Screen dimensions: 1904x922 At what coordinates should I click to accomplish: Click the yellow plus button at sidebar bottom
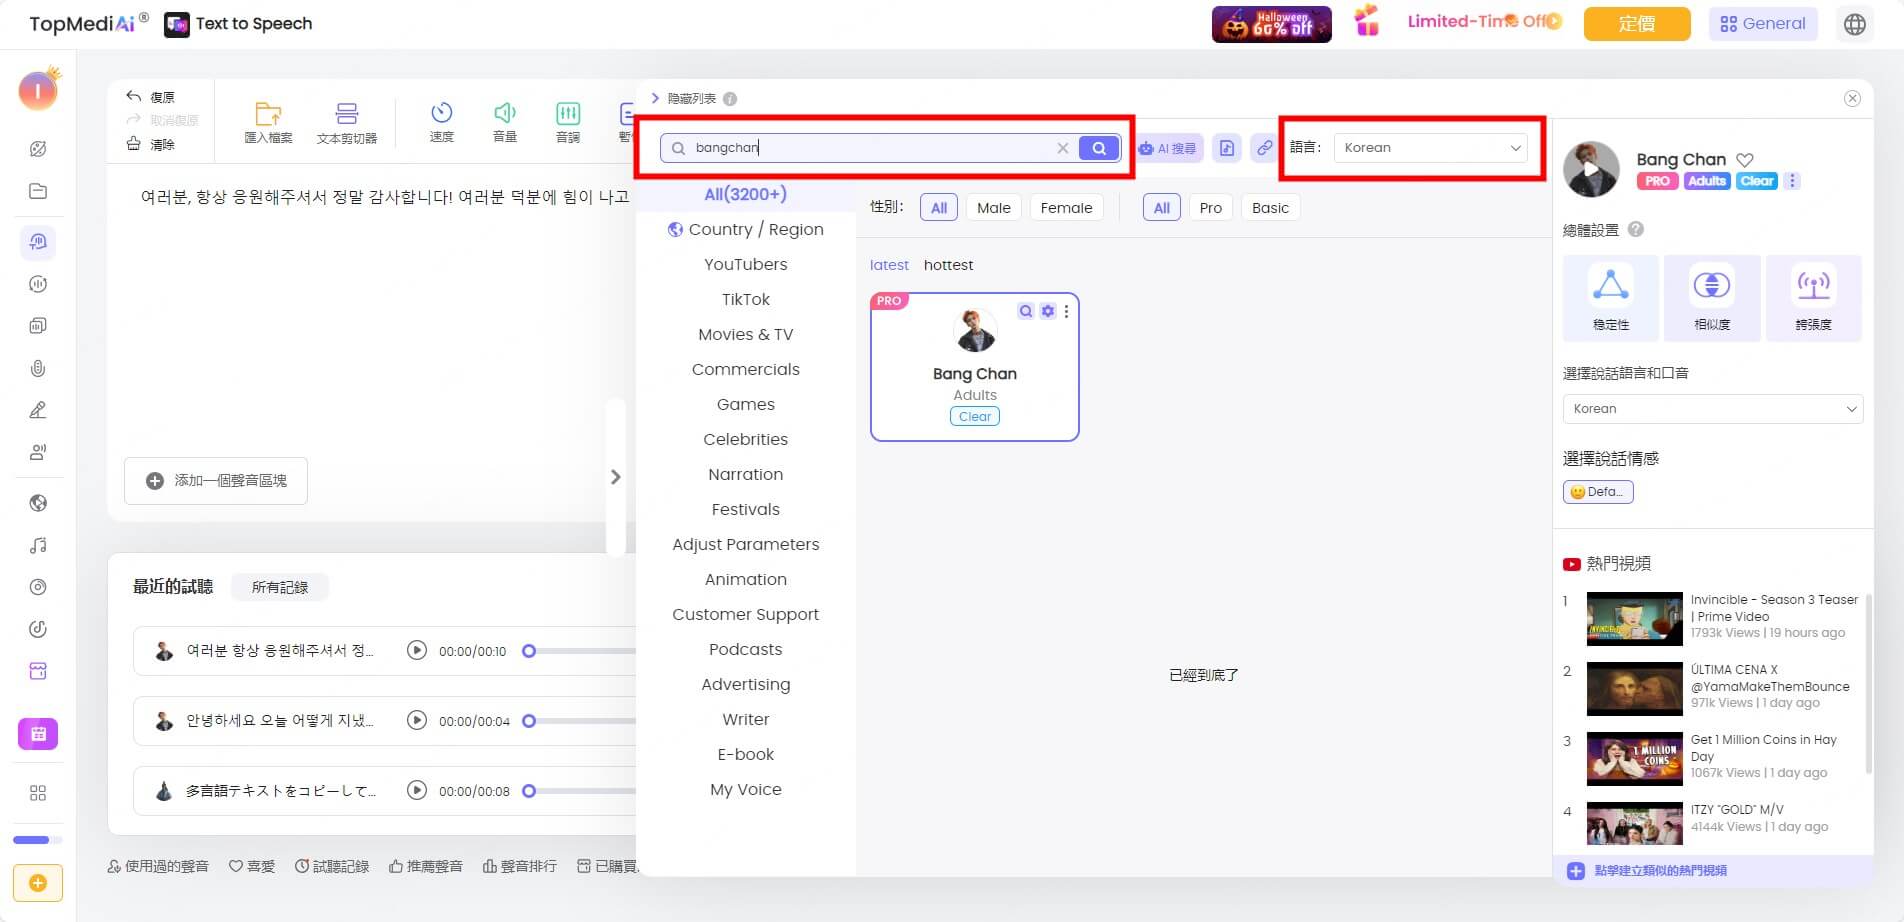[38, 883]
